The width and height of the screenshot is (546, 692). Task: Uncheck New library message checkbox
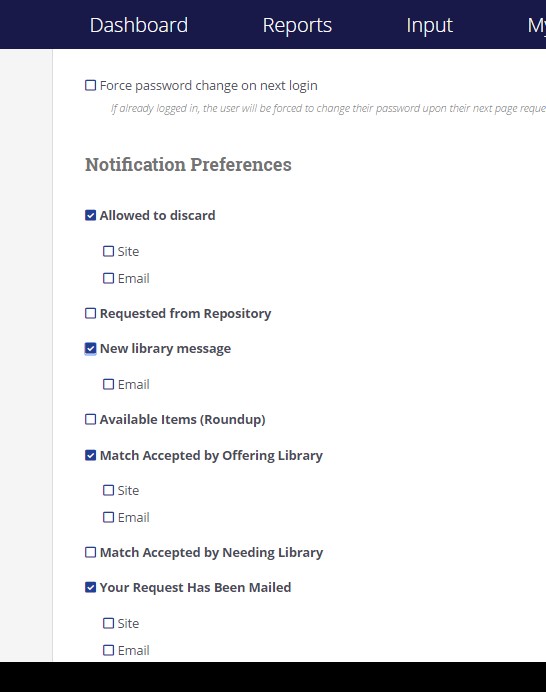90,349
